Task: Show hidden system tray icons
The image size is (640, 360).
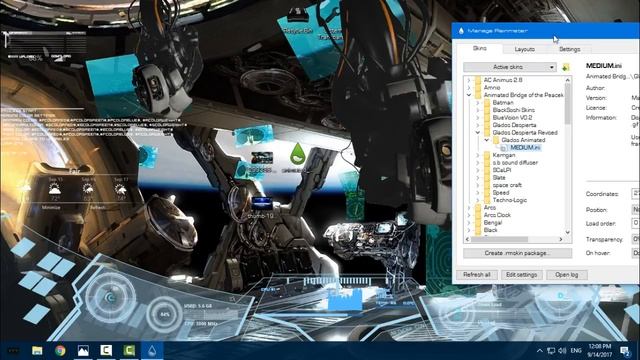Action: [540, 351]
